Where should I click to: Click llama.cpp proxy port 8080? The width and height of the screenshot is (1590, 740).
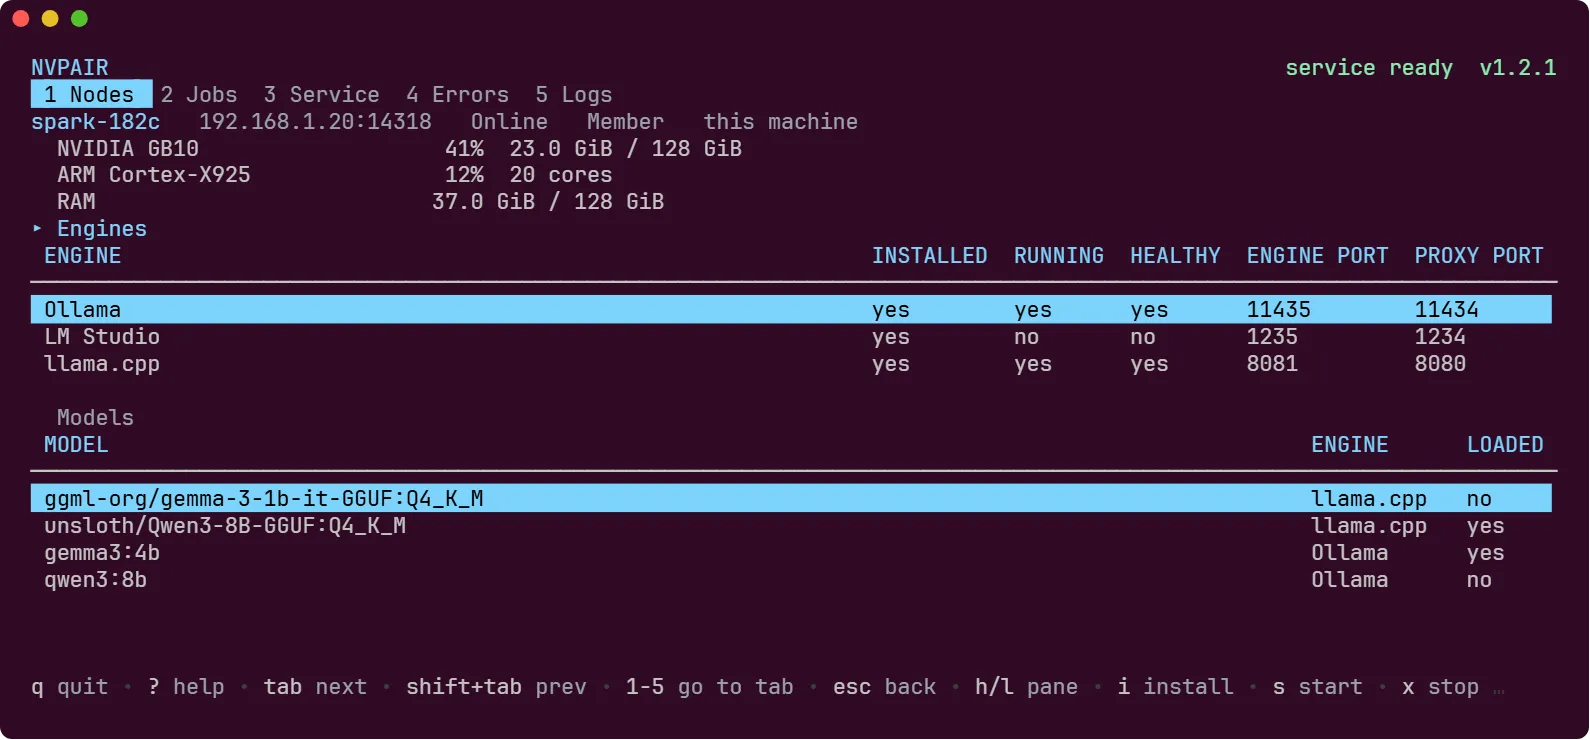[1440, 363]
